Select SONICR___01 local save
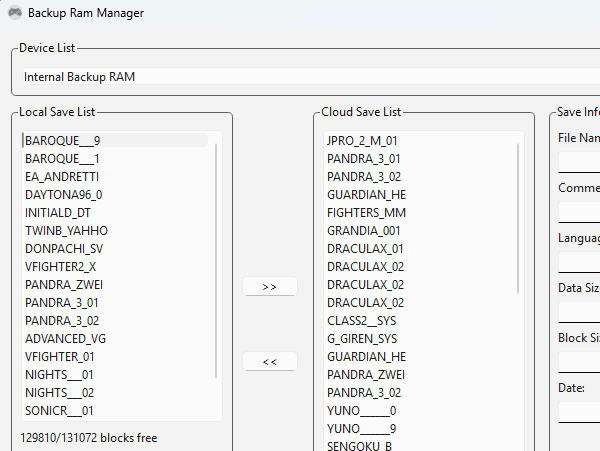Viewport: 600px width, 451px height. coord(115,410)
